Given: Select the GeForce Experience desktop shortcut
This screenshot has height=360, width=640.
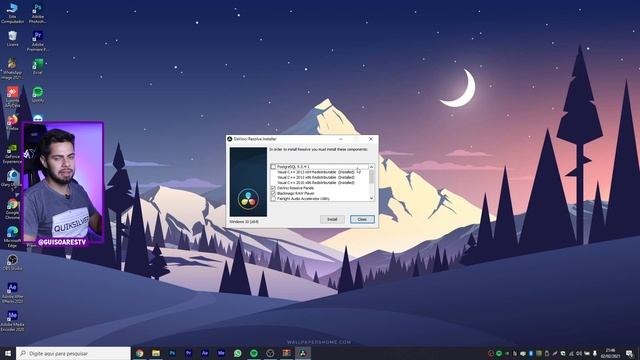Looking at the screenshot, I should click(12, 153).
